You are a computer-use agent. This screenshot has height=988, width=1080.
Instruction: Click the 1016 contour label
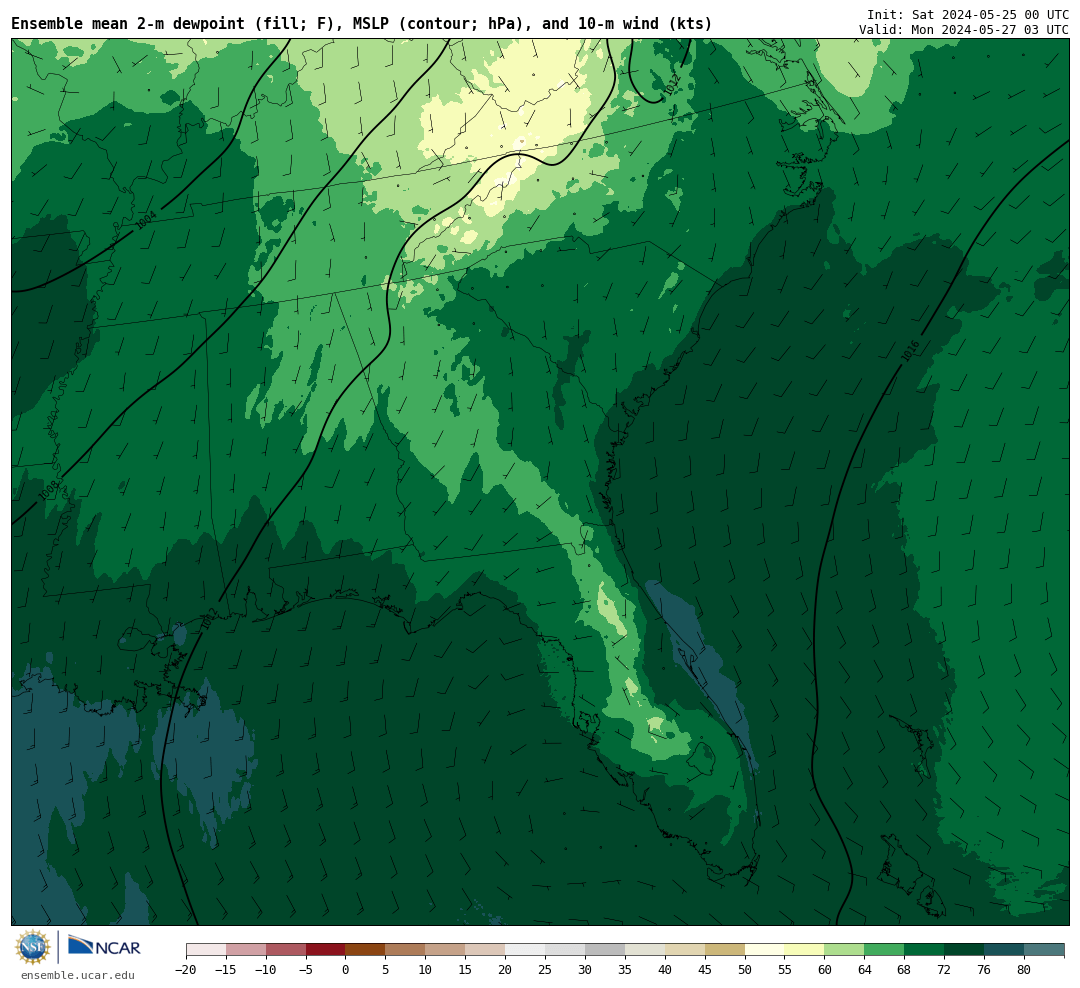pyautogui.click(x=911, y=351)
